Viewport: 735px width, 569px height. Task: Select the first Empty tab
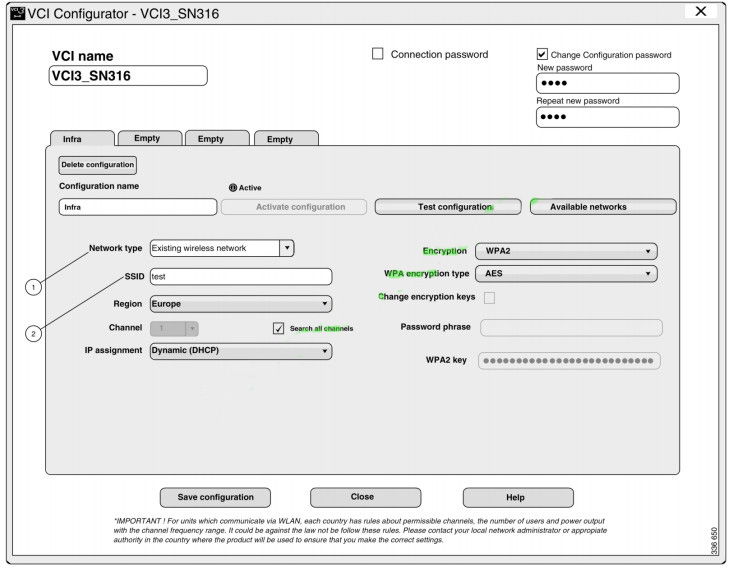(150, 138)
